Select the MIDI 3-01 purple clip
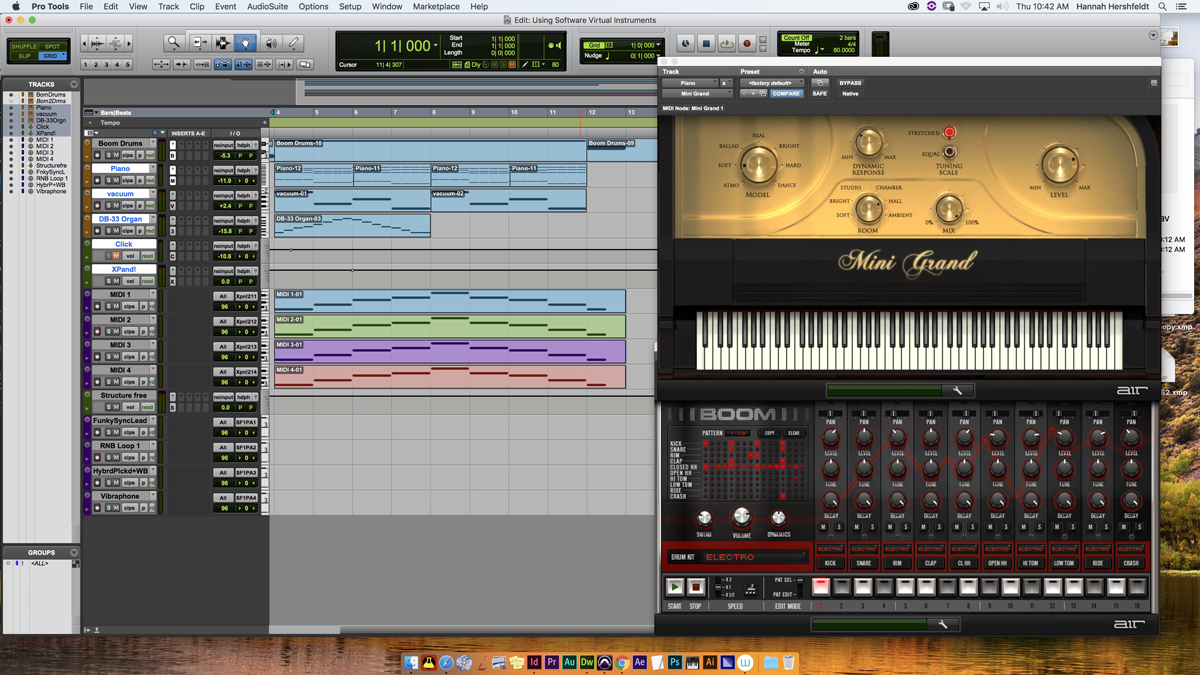 tap(449, 351)
